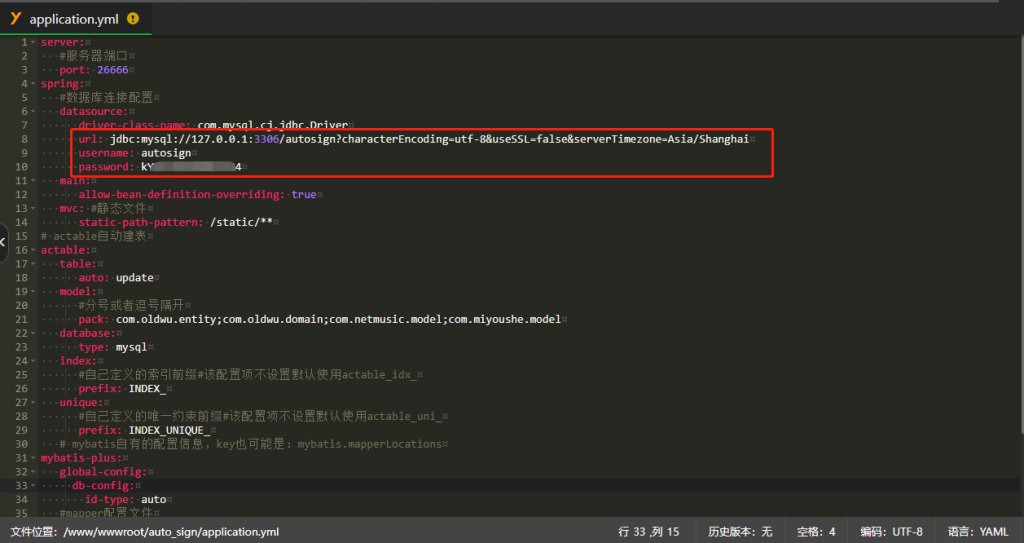Screen dimensions: 1024x543
Task: Change indentation via 空格: 4
Action: (x=816, y=532)
